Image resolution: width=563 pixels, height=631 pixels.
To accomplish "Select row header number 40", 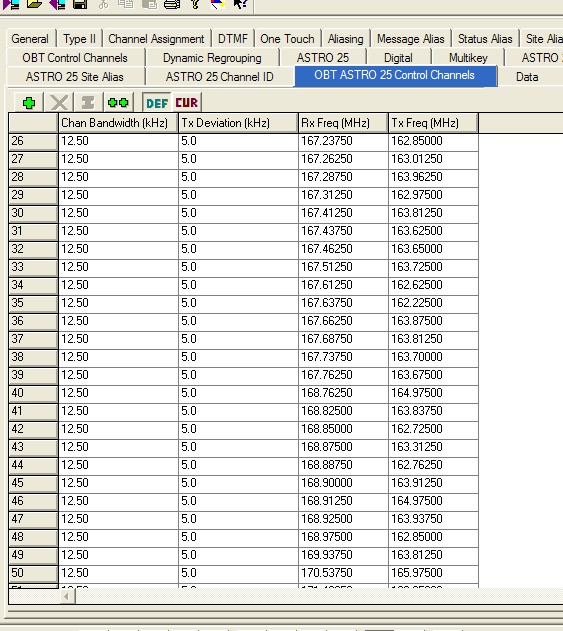I will coord(33,393).
